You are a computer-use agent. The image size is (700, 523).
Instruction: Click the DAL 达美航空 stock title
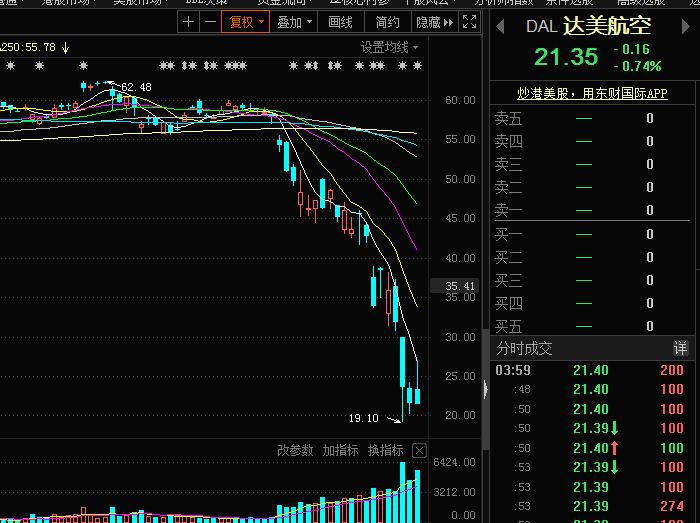(588, 26)
